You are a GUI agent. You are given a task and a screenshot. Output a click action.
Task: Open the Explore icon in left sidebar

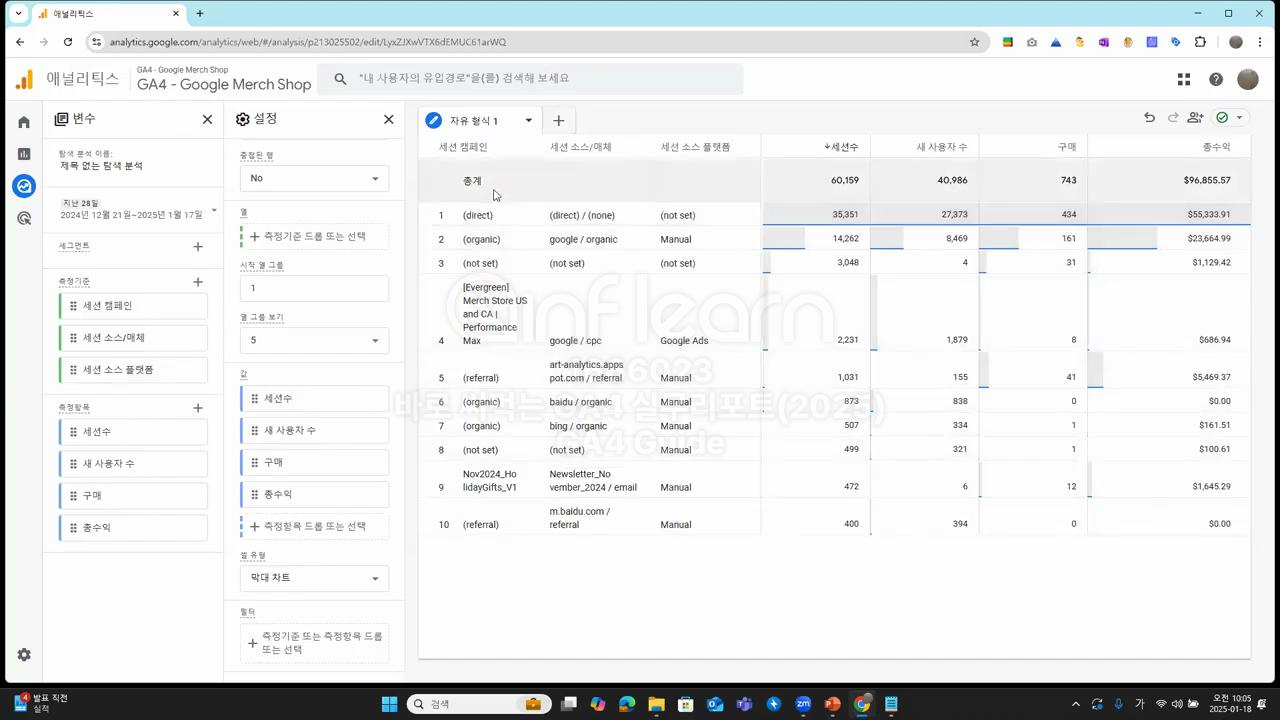[x=24, y=186]
